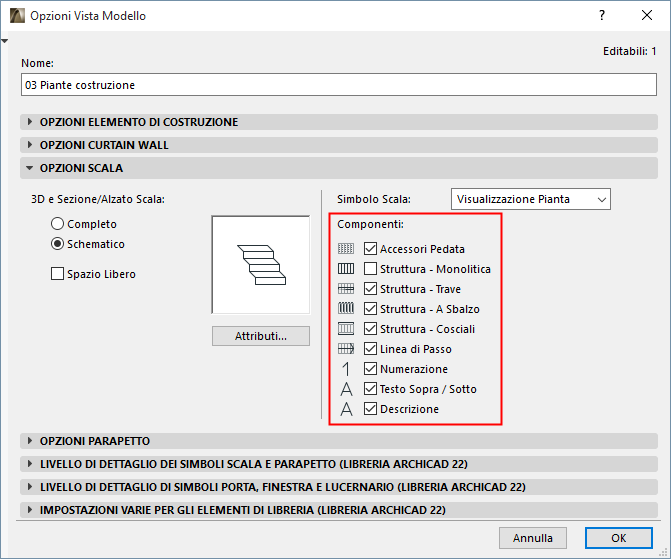Click the small arrow at dialog's left edge
671x559 pixels.
click(5, 41)
